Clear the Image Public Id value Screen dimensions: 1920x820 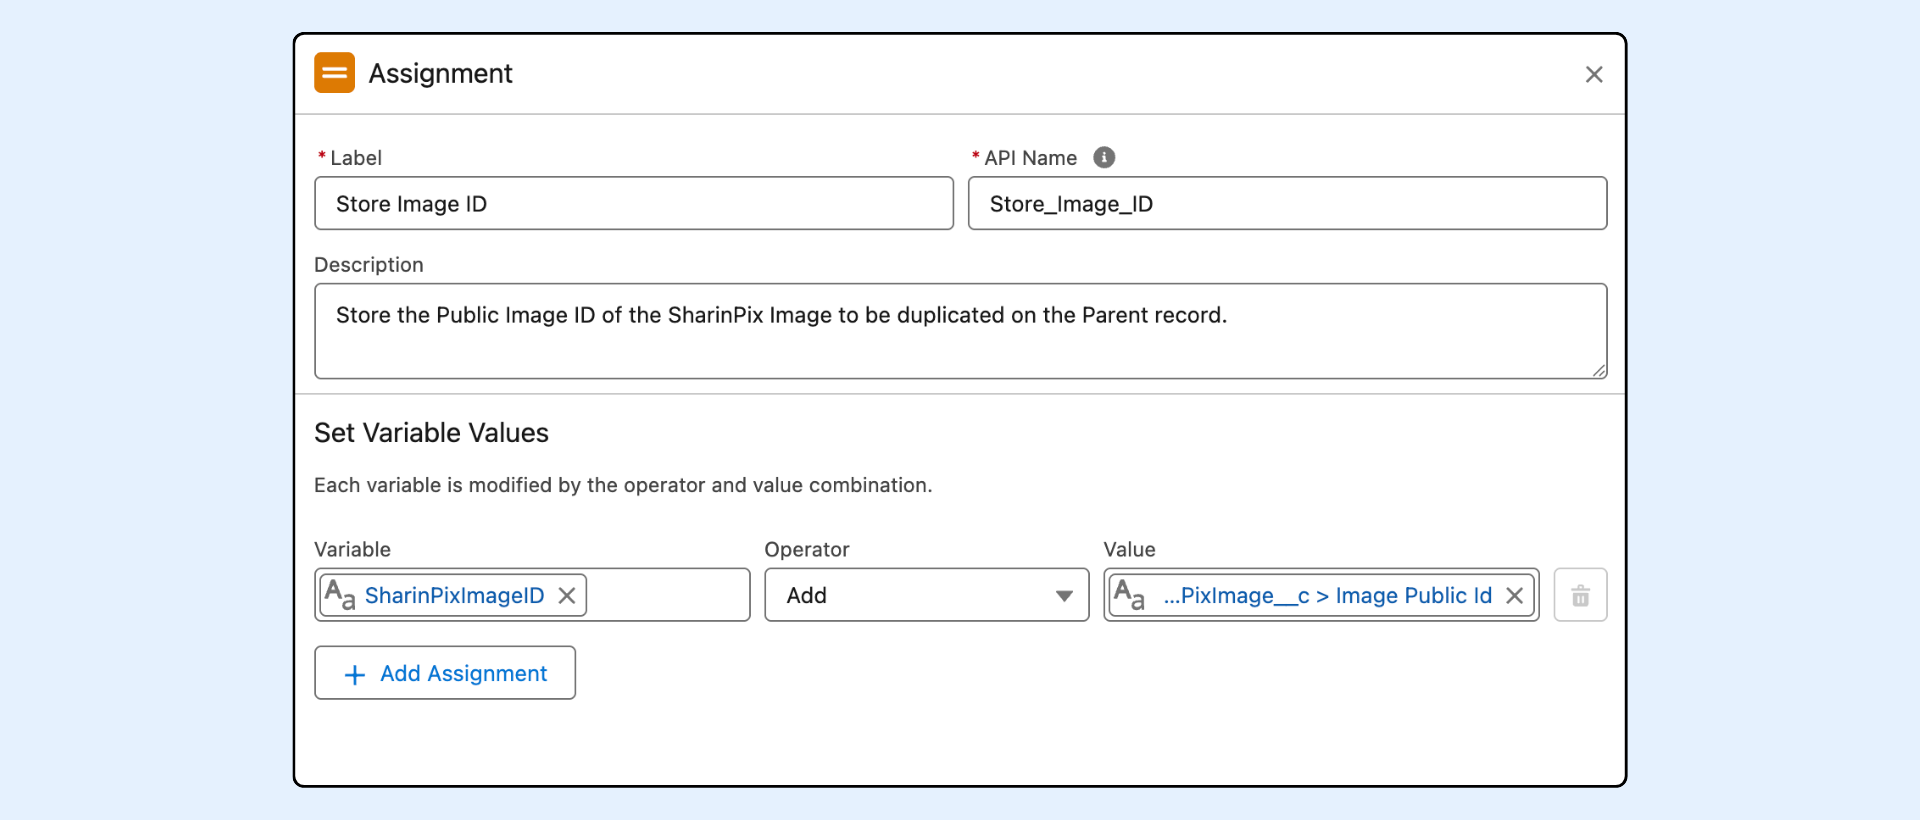tap(1515, 596)
